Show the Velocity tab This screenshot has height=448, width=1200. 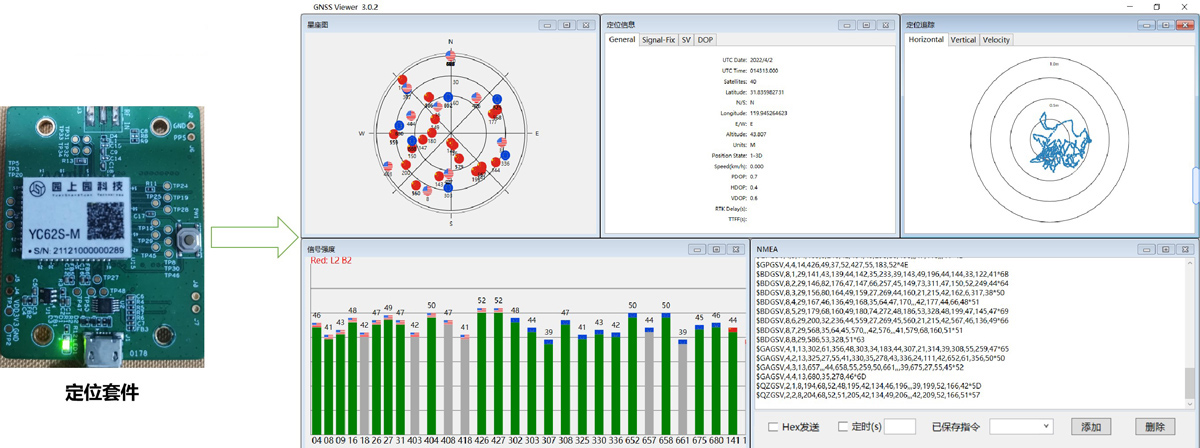[996, 40]
